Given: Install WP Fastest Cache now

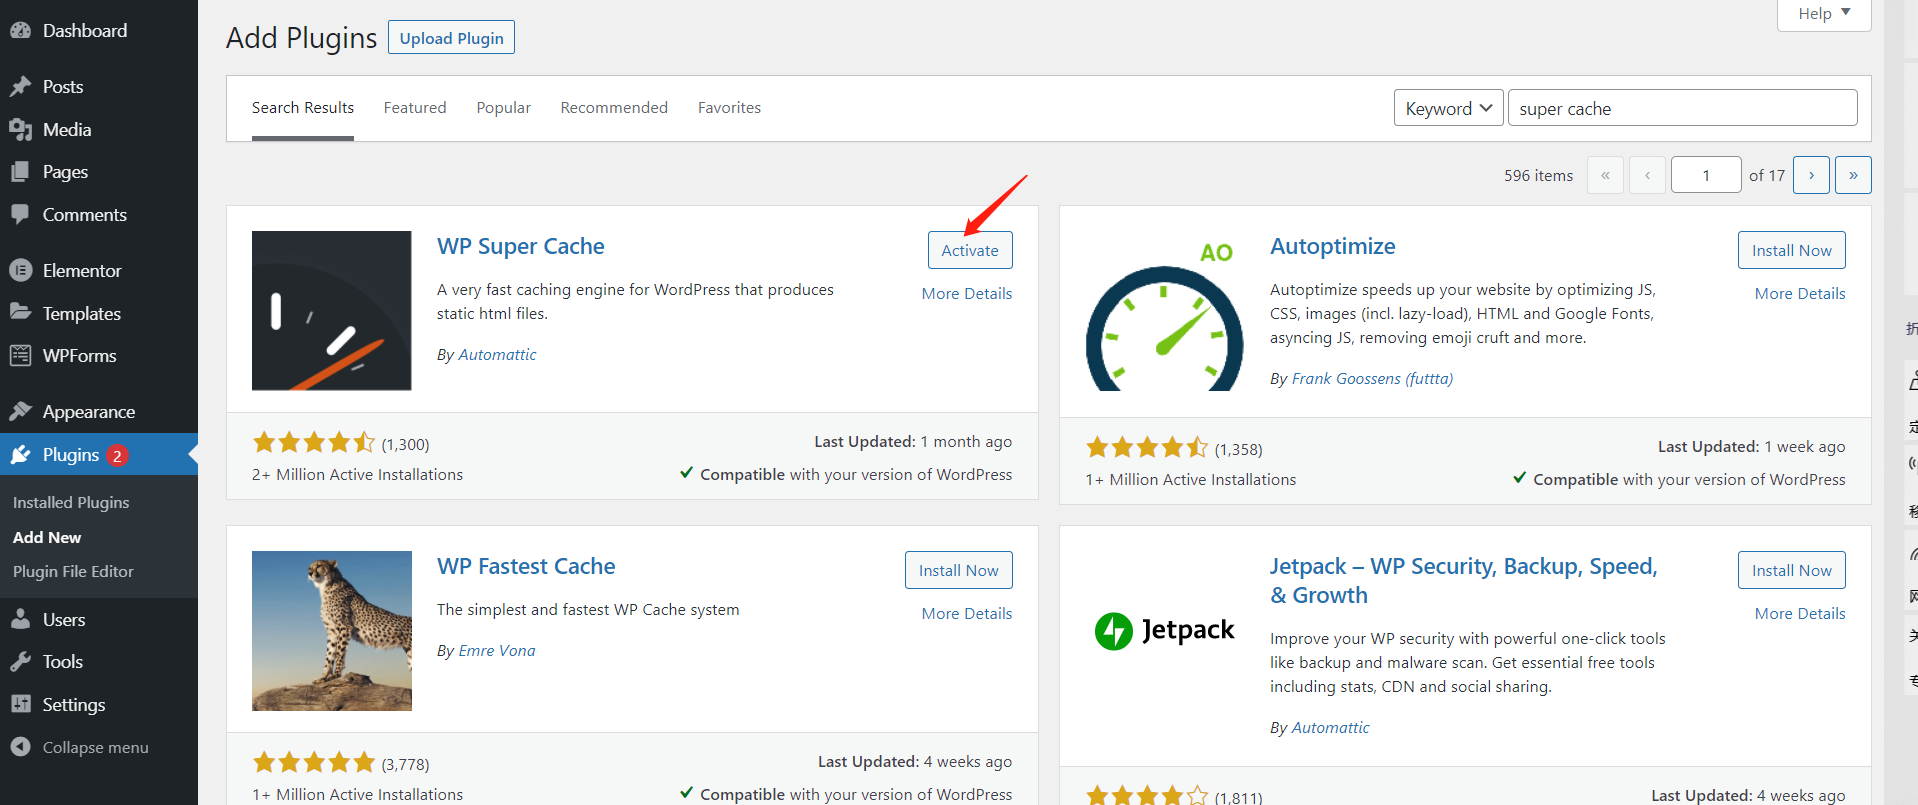Looking at the screenshot, I should pyautogui.click(x=958, y=570).
